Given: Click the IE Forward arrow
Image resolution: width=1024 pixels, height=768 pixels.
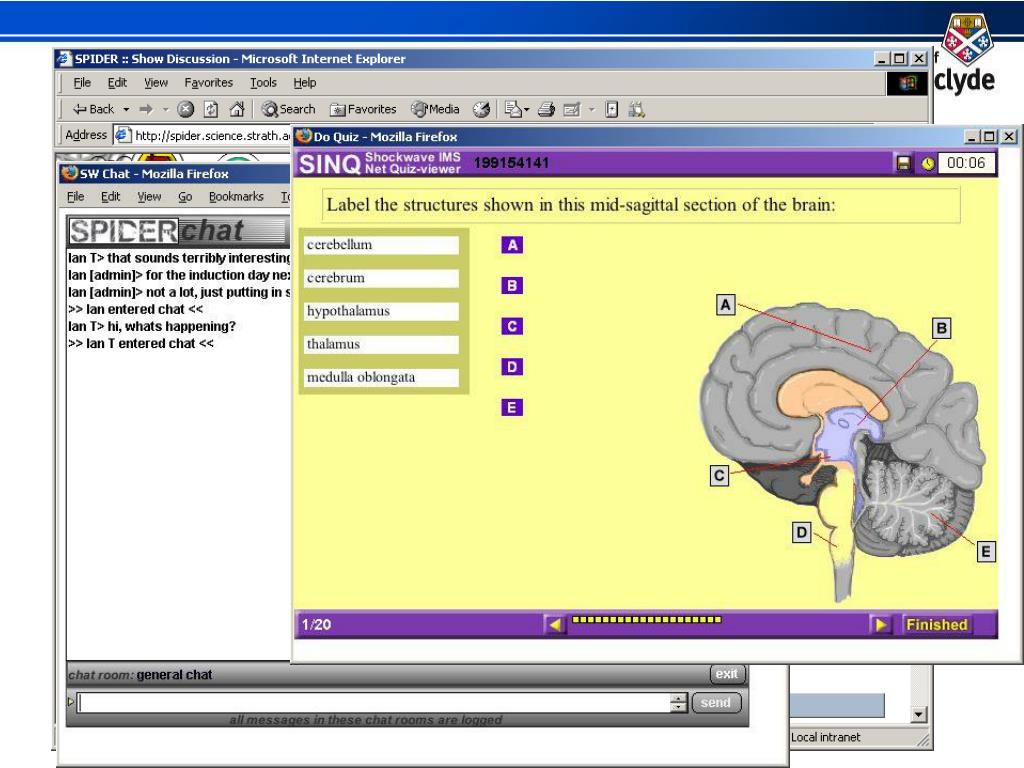Looking at the screenshot, I should (x=146, y=109).
